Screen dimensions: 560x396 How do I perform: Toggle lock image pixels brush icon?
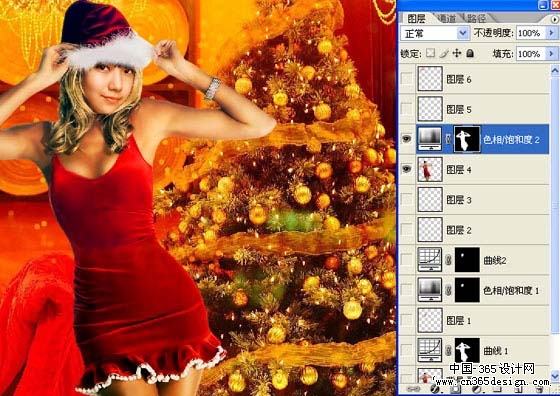pyautogui.click(x=444, y=54)
